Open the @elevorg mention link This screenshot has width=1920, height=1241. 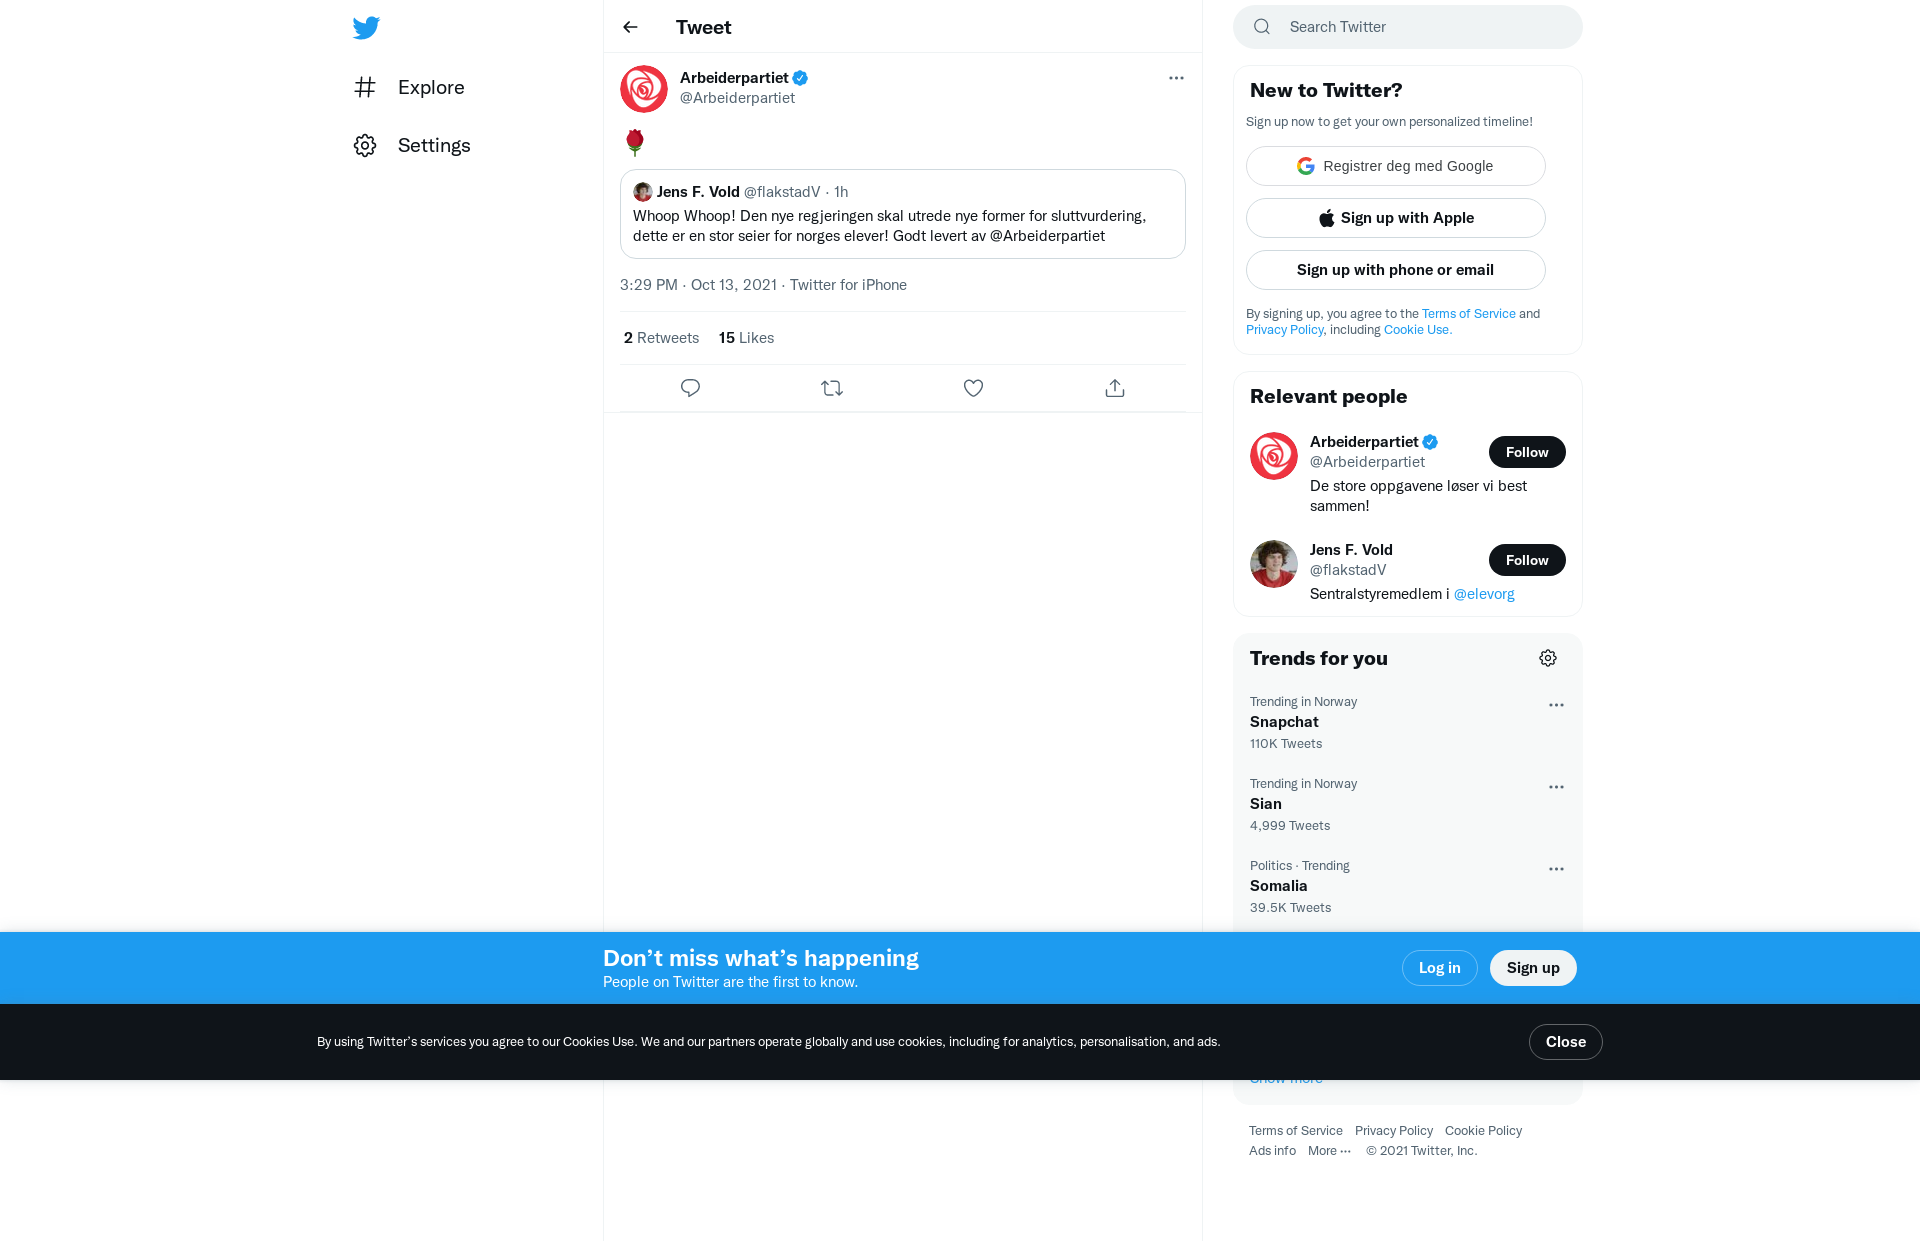[x=1484, y=594]
